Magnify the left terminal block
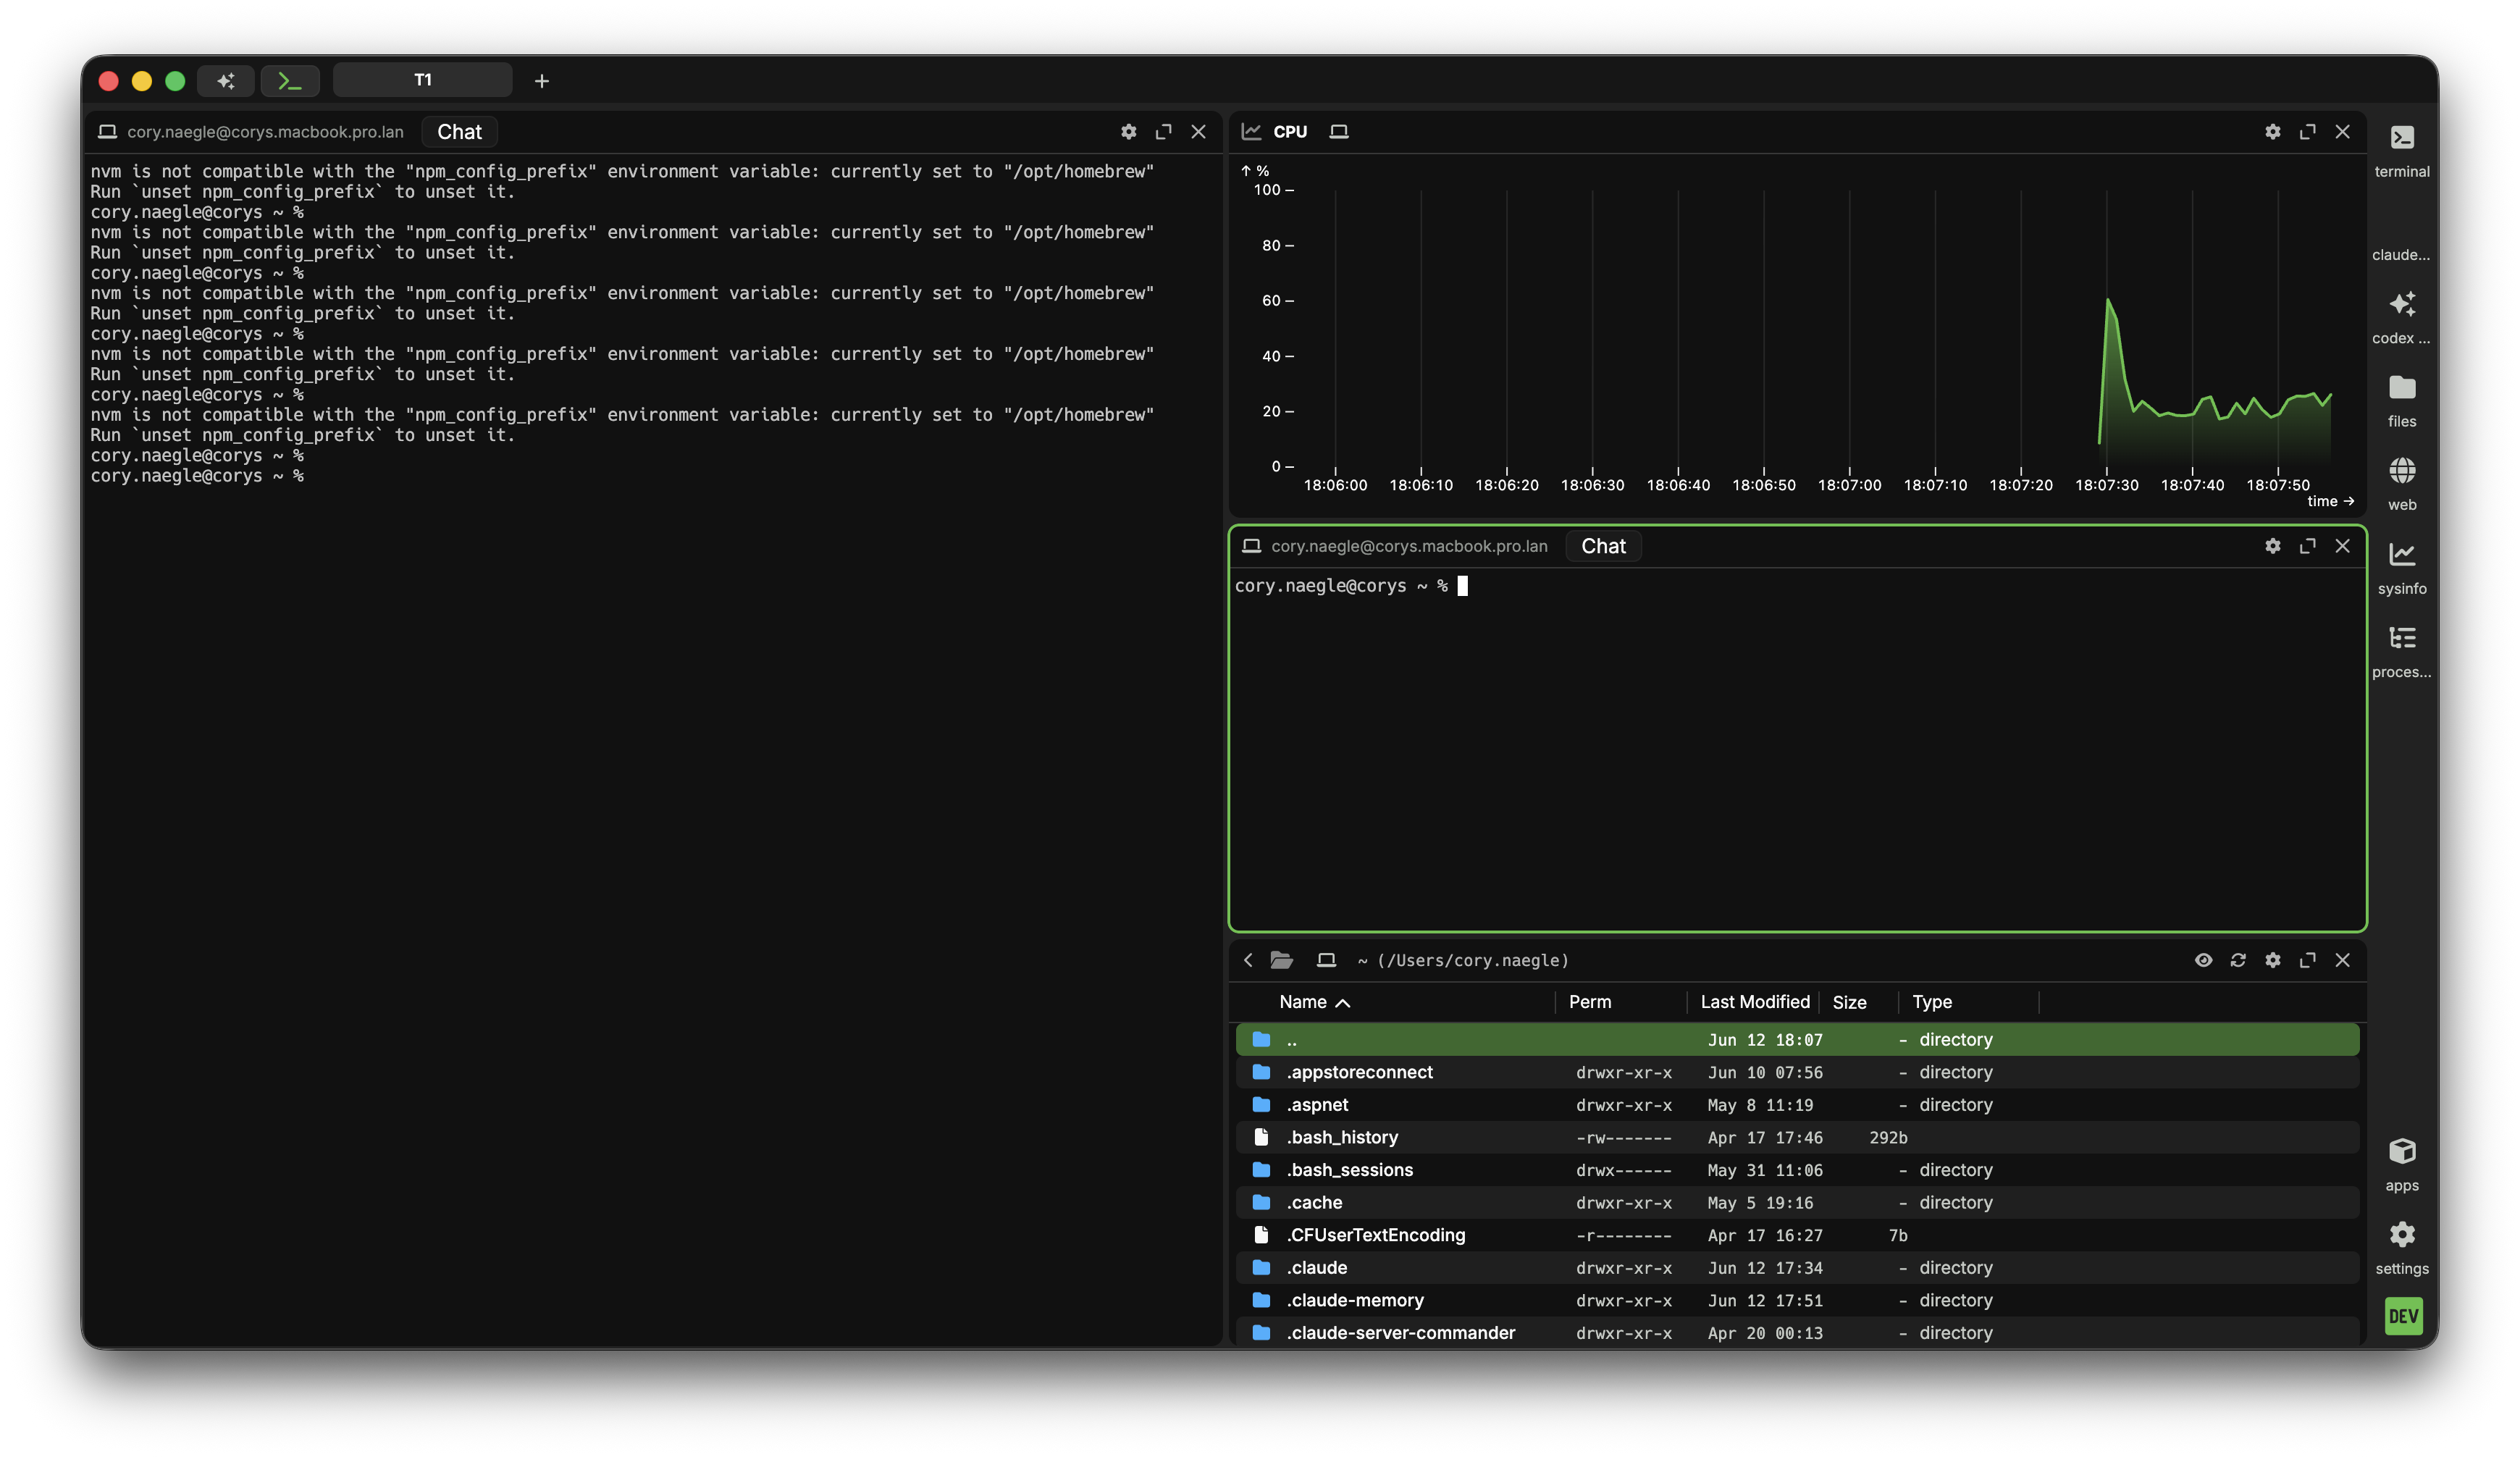The height and width of the screenshot is (1457, 2520). coord(1163,132)
